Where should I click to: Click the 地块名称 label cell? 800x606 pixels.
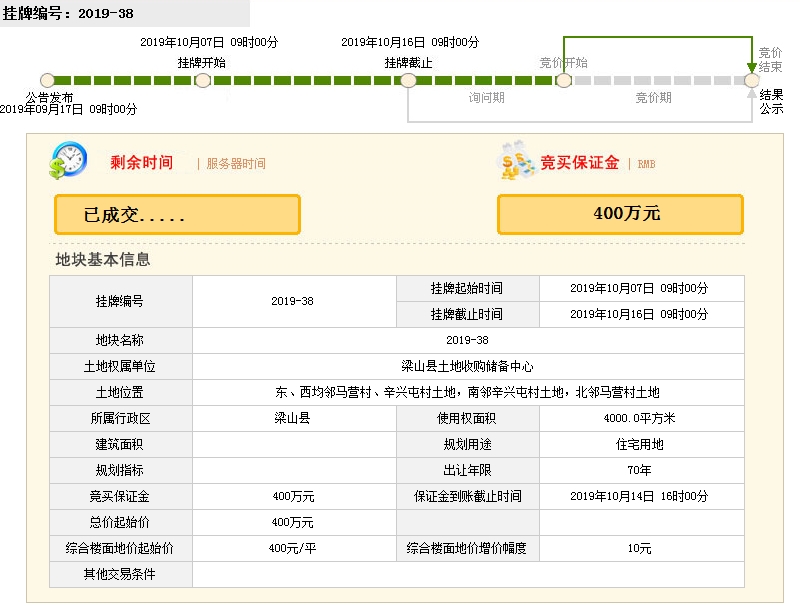pos(121,340)
